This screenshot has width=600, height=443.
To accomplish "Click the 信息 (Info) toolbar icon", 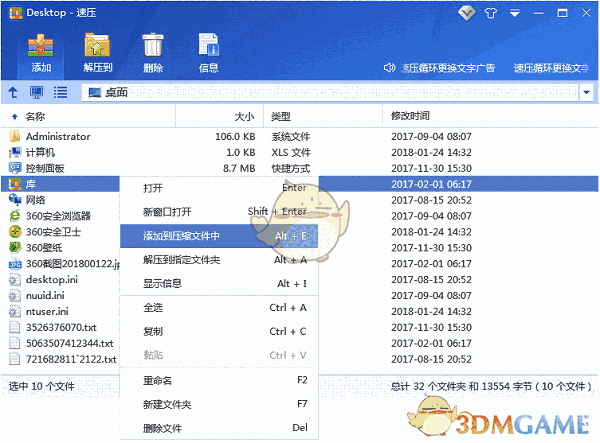I will click(209, 45).
